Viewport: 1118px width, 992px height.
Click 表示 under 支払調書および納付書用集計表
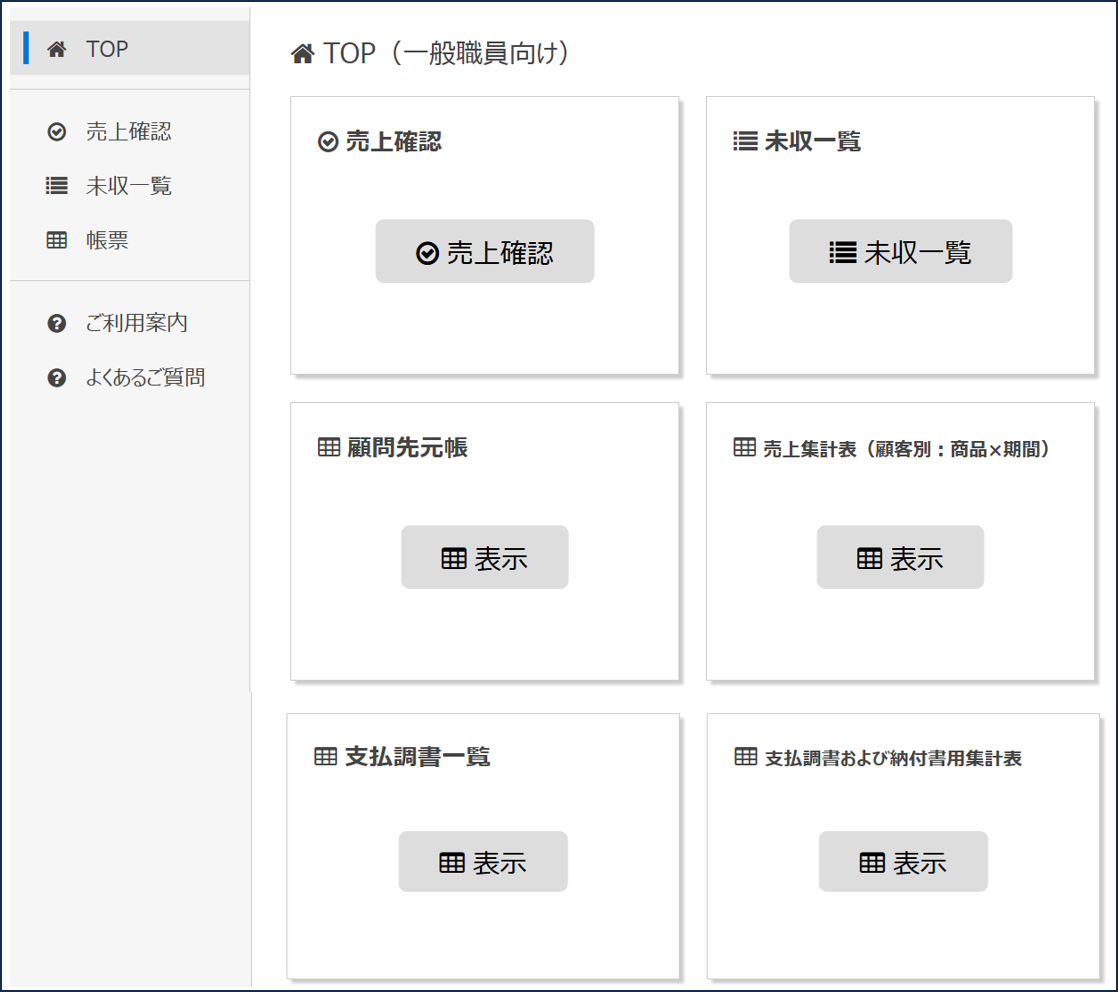click(903, 862)
